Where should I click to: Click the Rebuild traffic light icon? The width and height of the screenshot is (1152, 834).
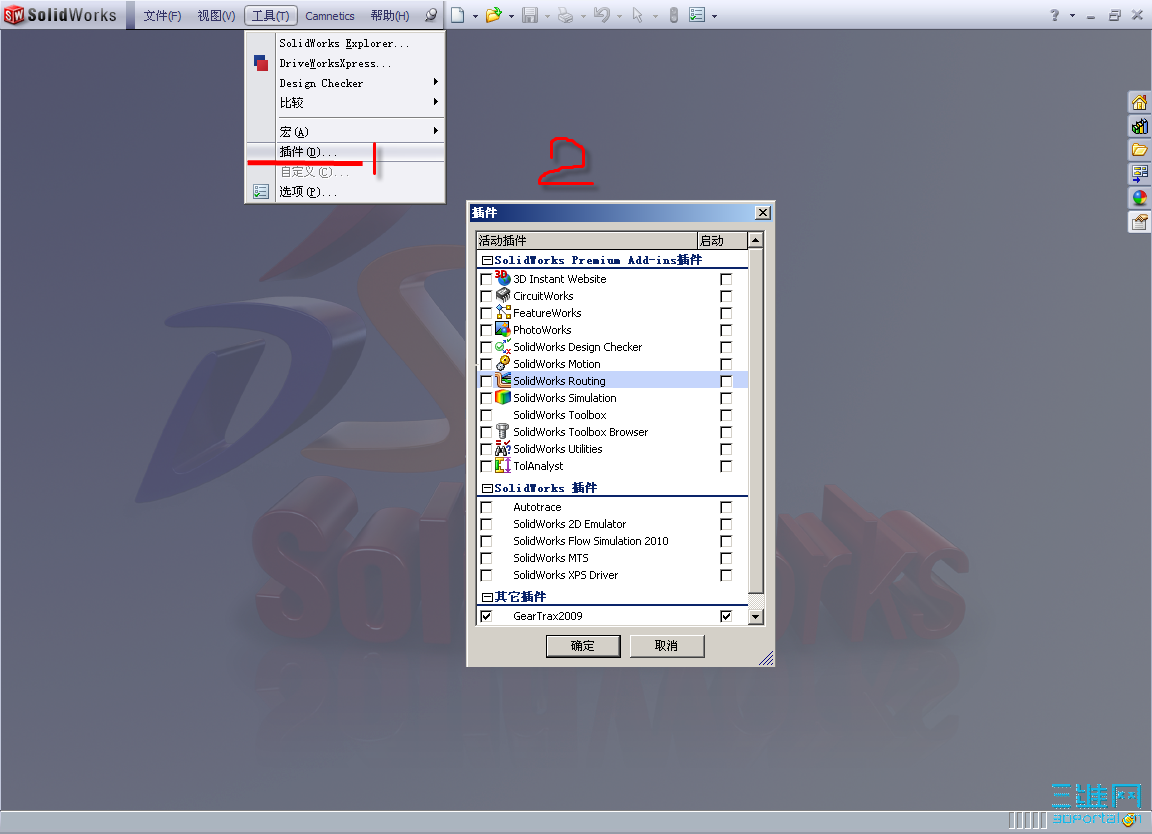673,15
